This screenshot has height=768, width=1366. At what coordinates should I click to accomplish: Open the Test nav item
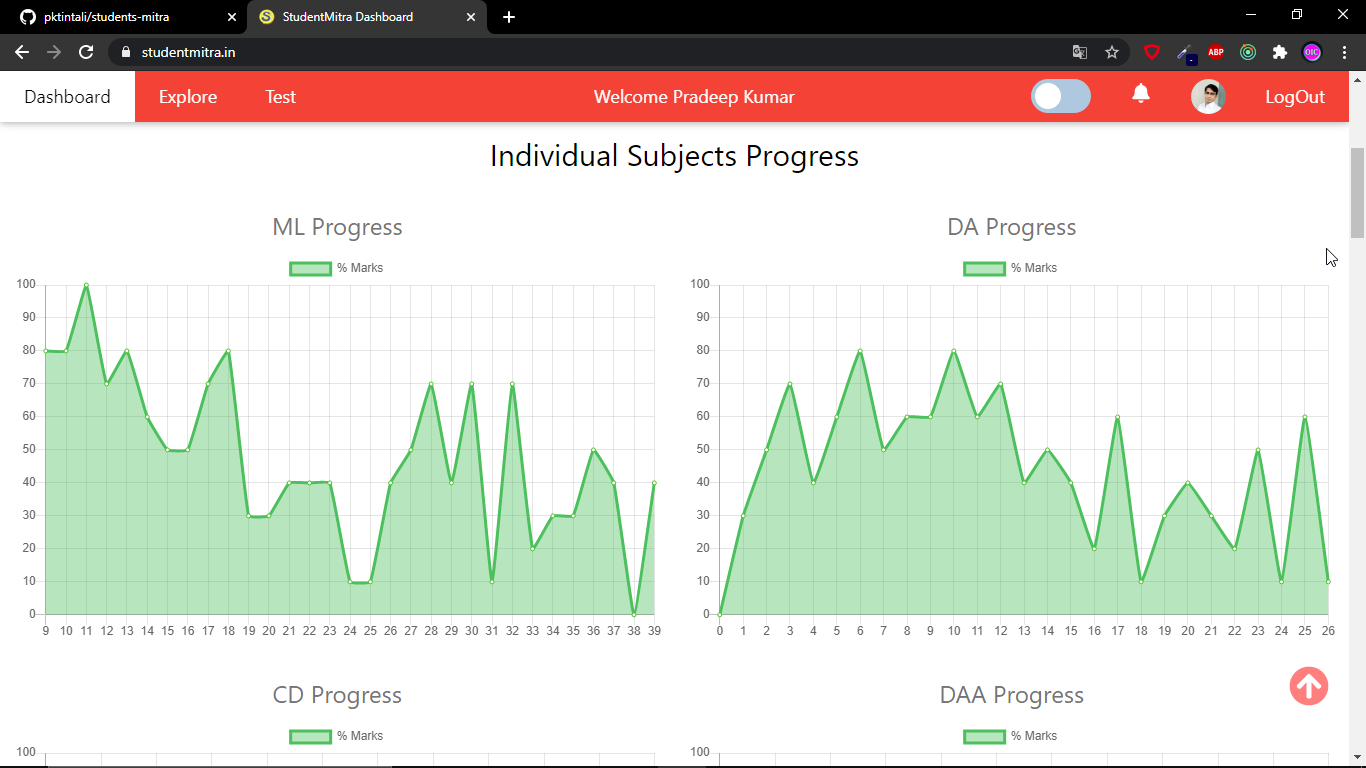(281, 97)
